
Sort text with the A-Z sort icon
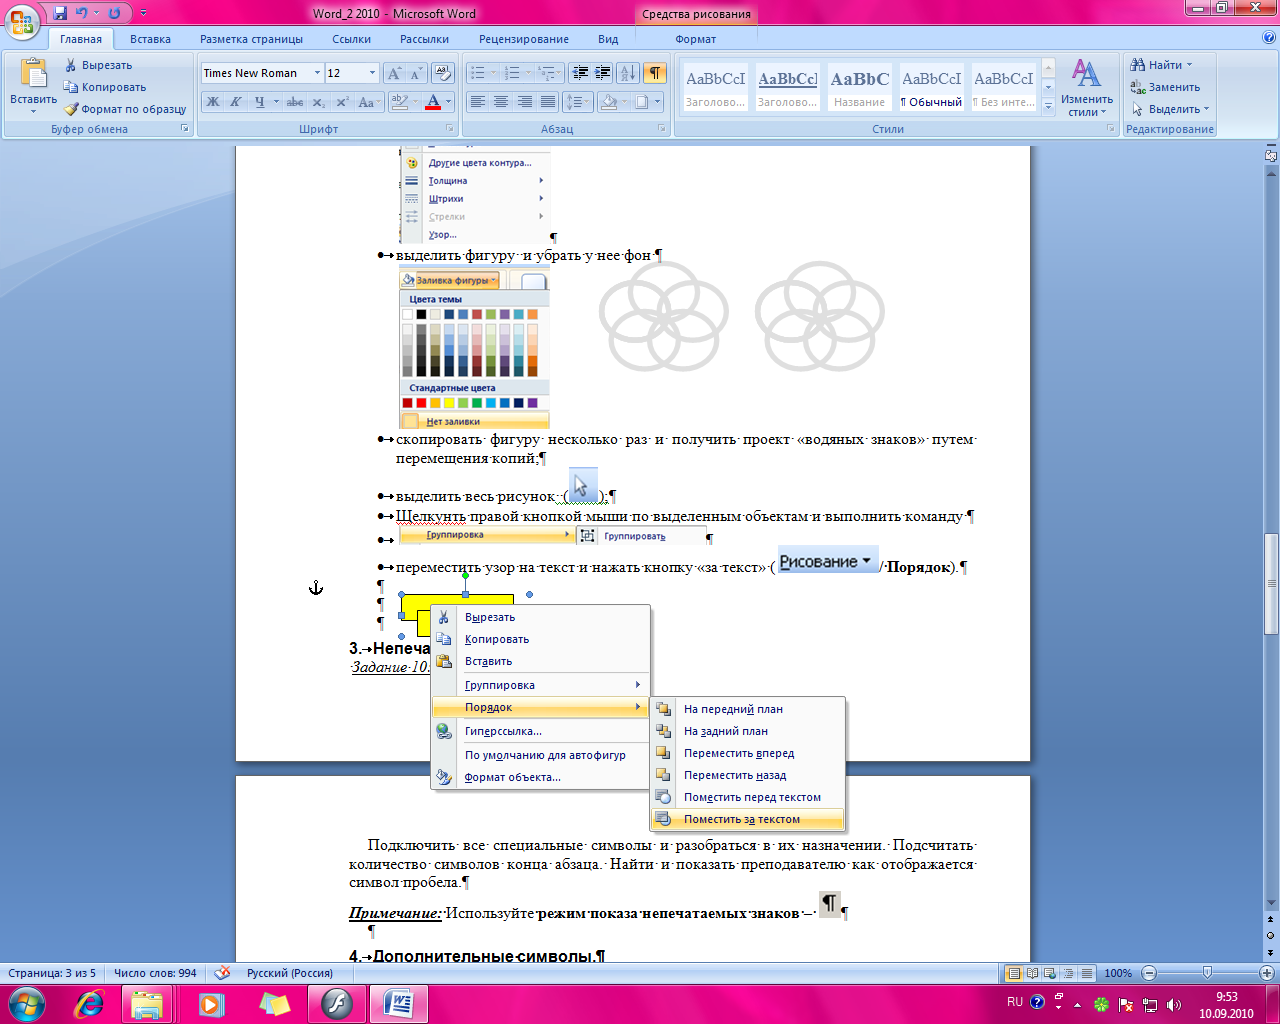click(628, 73)
